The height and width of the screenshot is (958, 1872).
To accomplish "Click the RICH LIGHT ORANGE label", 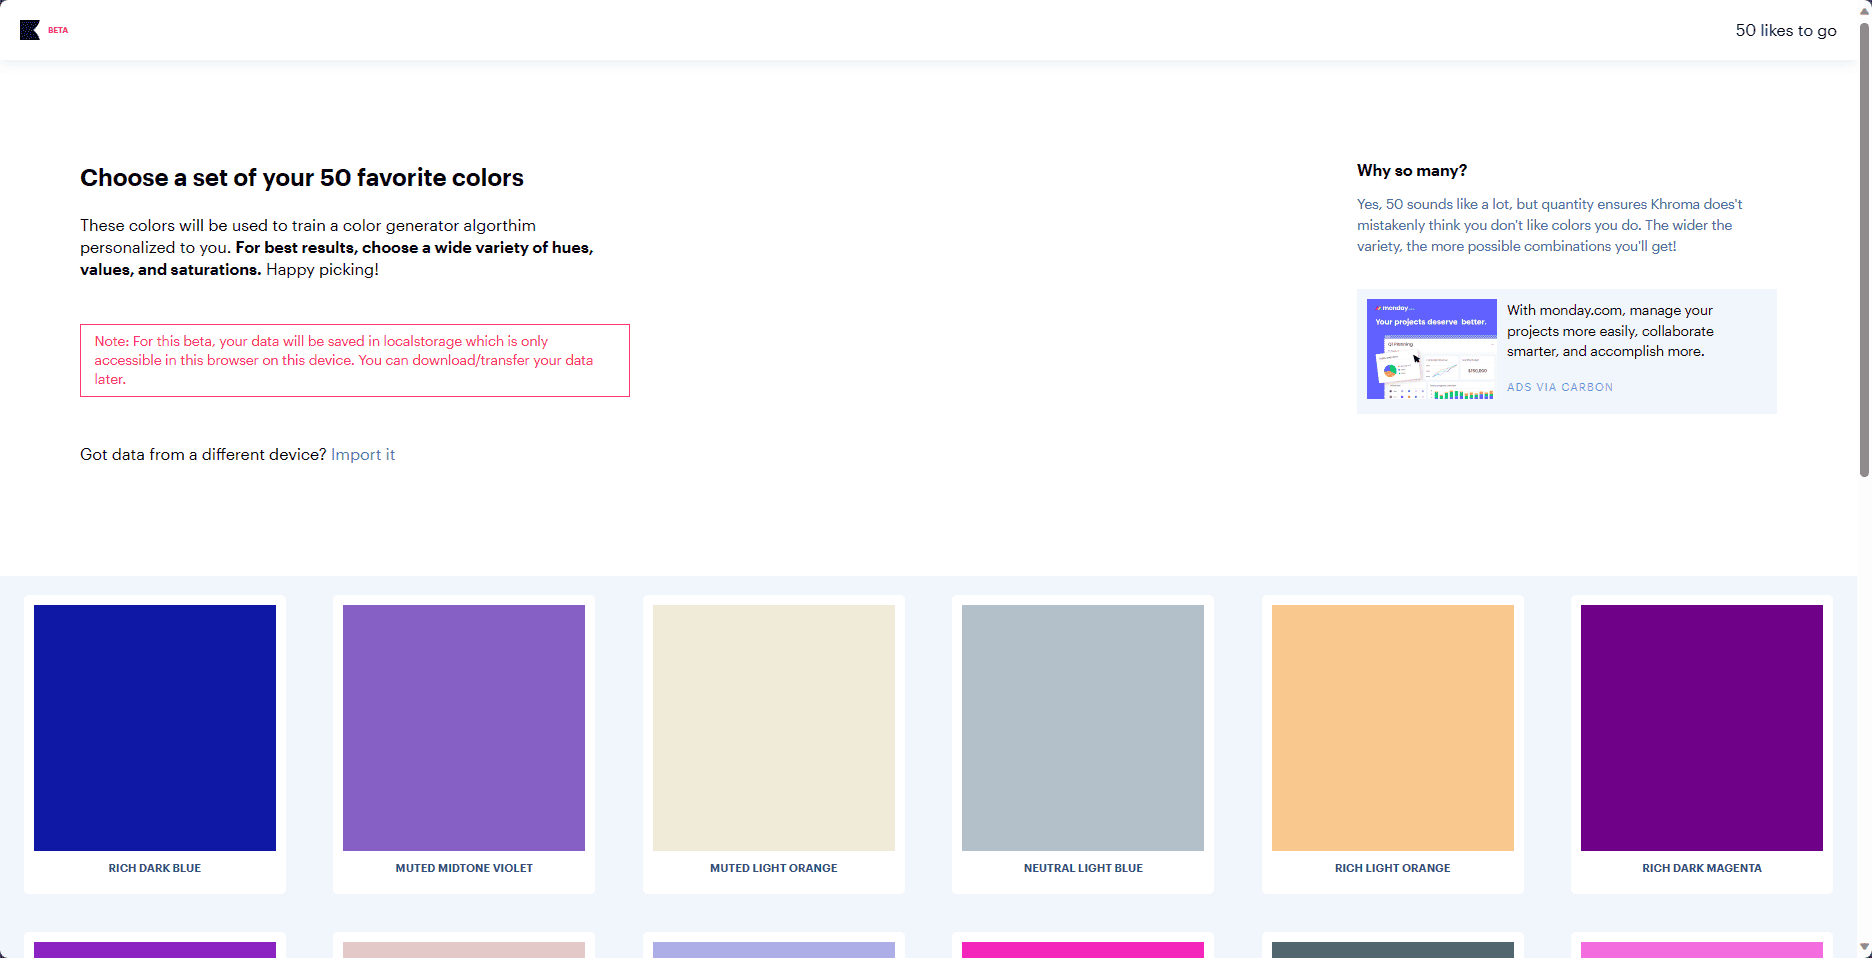I will click(1393, 868).
